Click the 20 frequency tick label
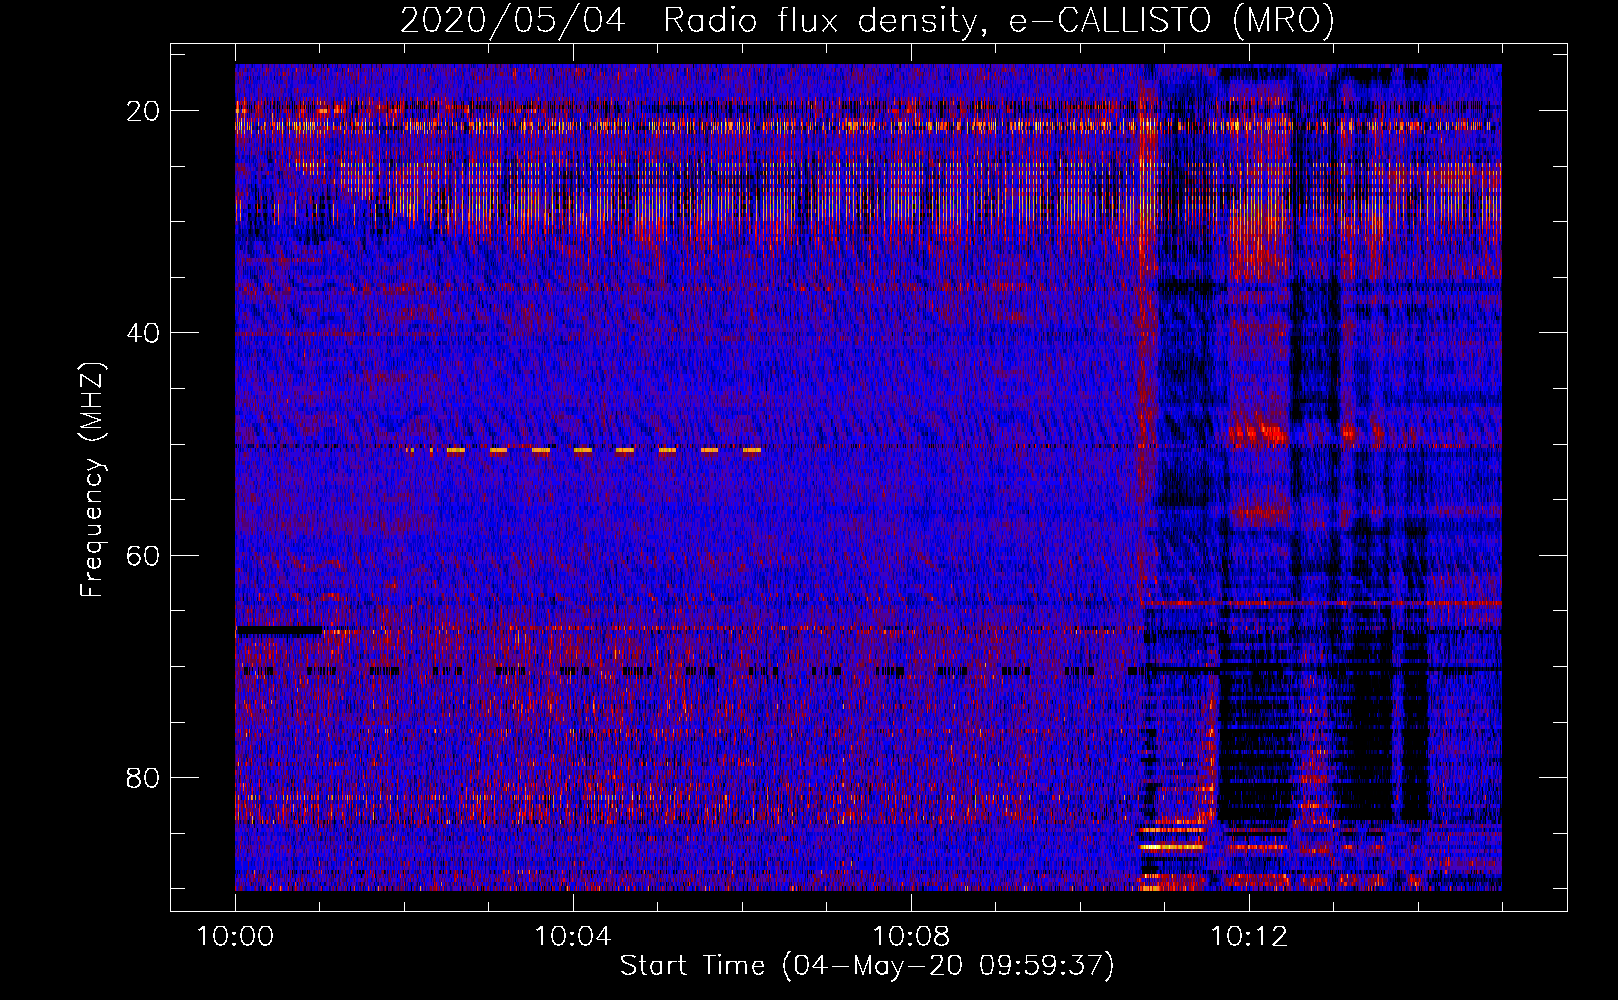Viewport: 1618px width, 1000px height. click(143, 111)
